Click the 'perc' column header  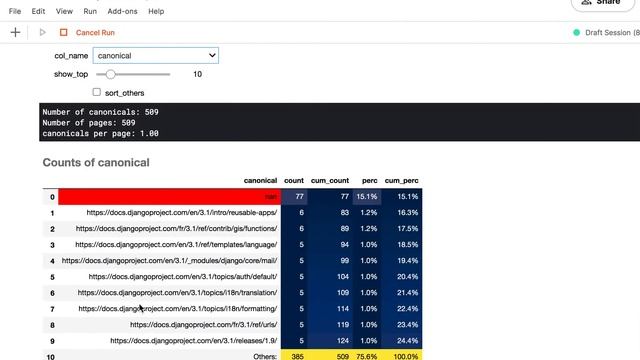[369, 180]
